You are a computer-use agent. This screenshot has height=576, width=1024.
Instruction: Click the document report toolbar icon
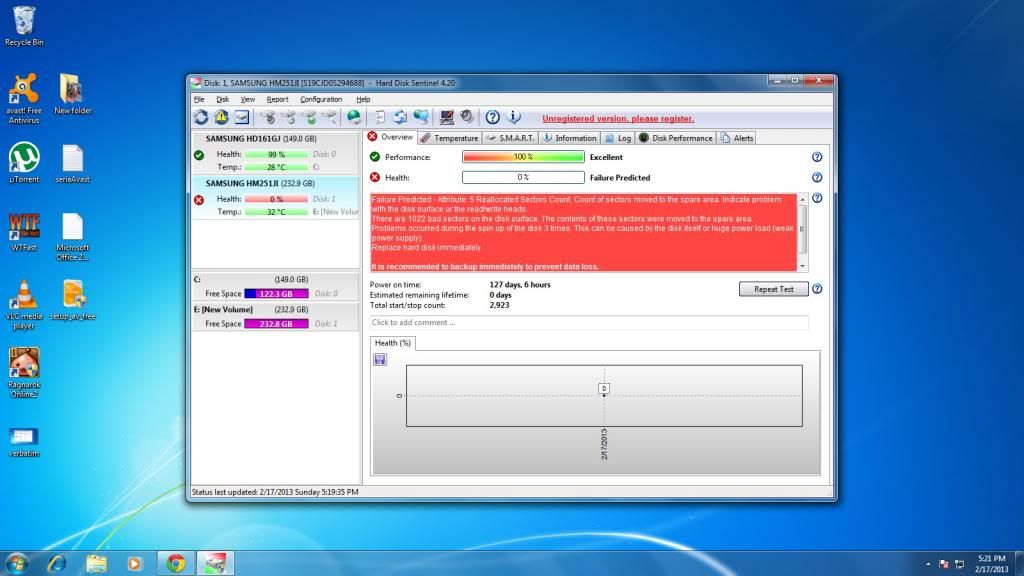coord(379,117)
